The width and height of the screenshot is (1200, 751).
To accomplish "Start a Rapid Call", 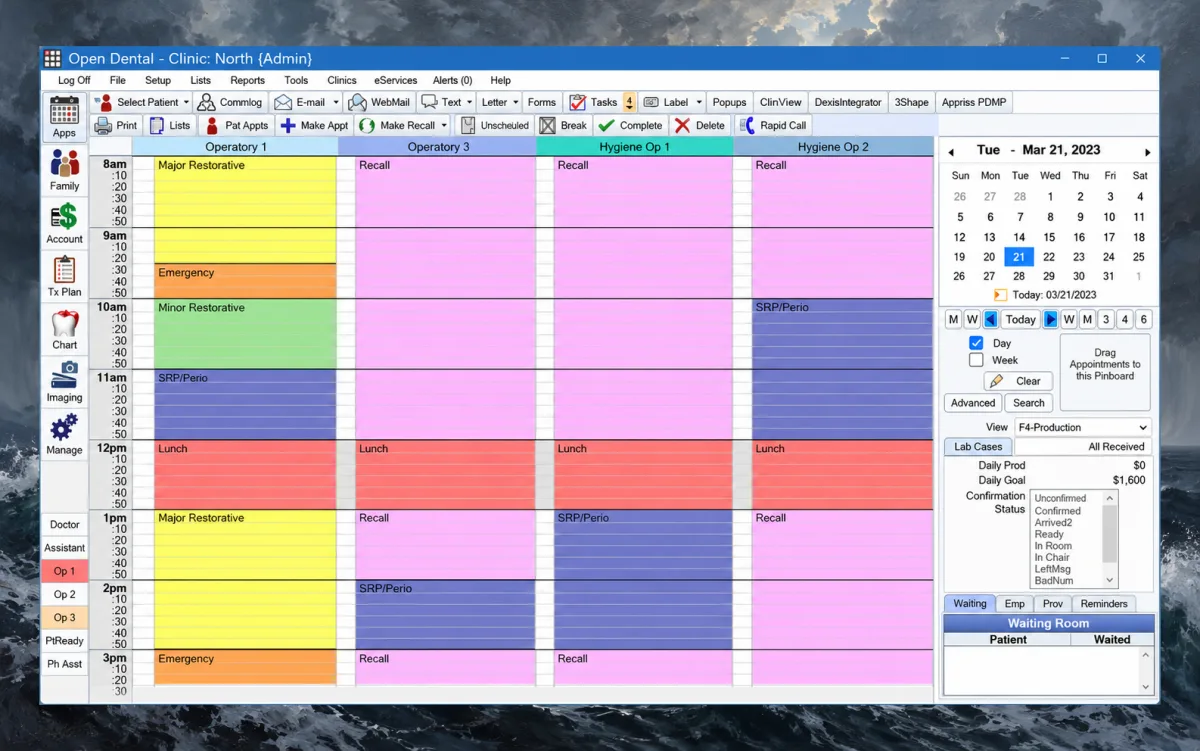I will [772, 126].
